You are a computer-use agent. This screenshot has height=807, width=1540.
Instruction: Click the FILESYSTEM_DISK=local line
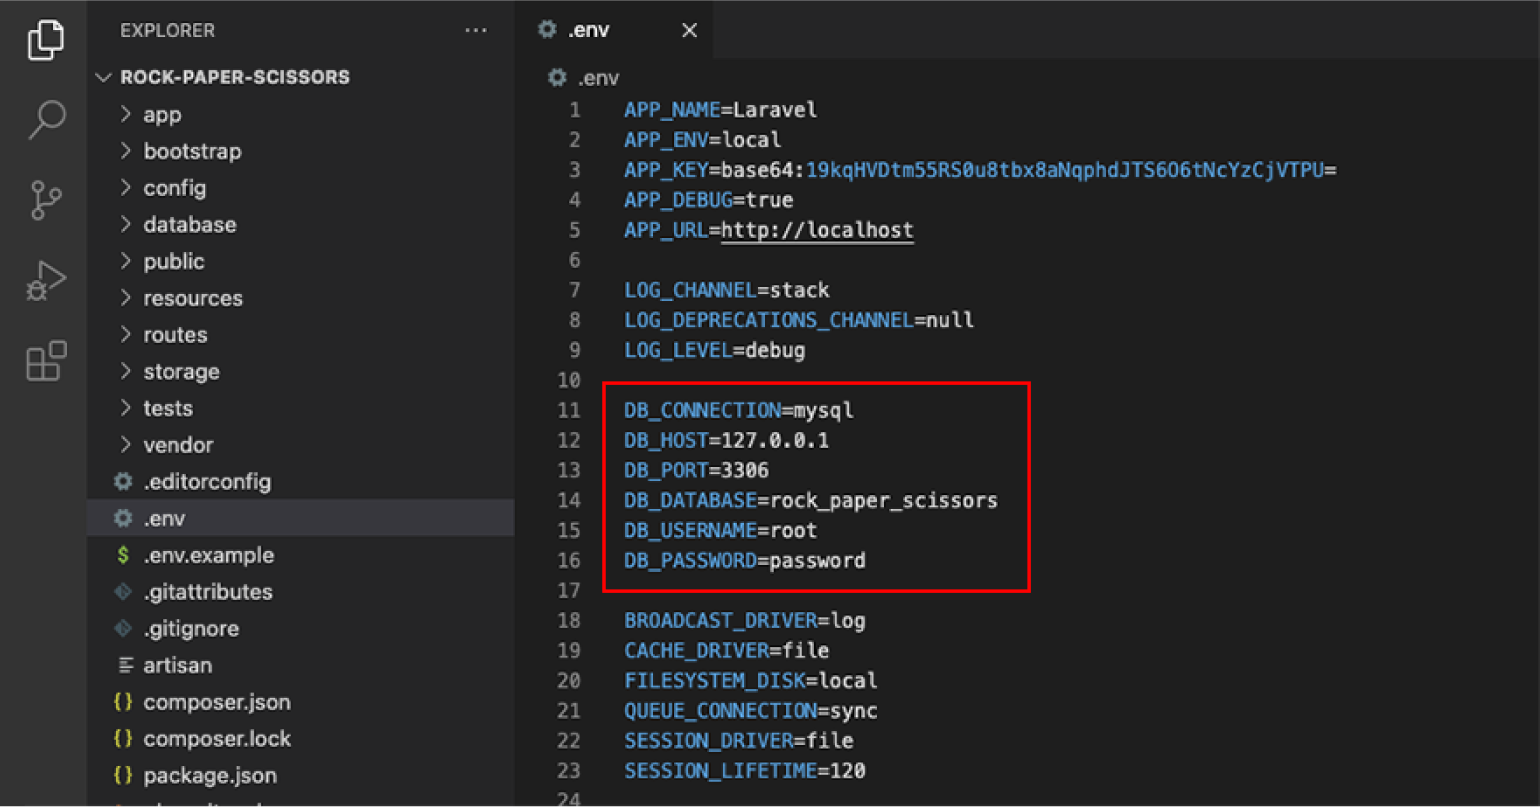(751, 680)
